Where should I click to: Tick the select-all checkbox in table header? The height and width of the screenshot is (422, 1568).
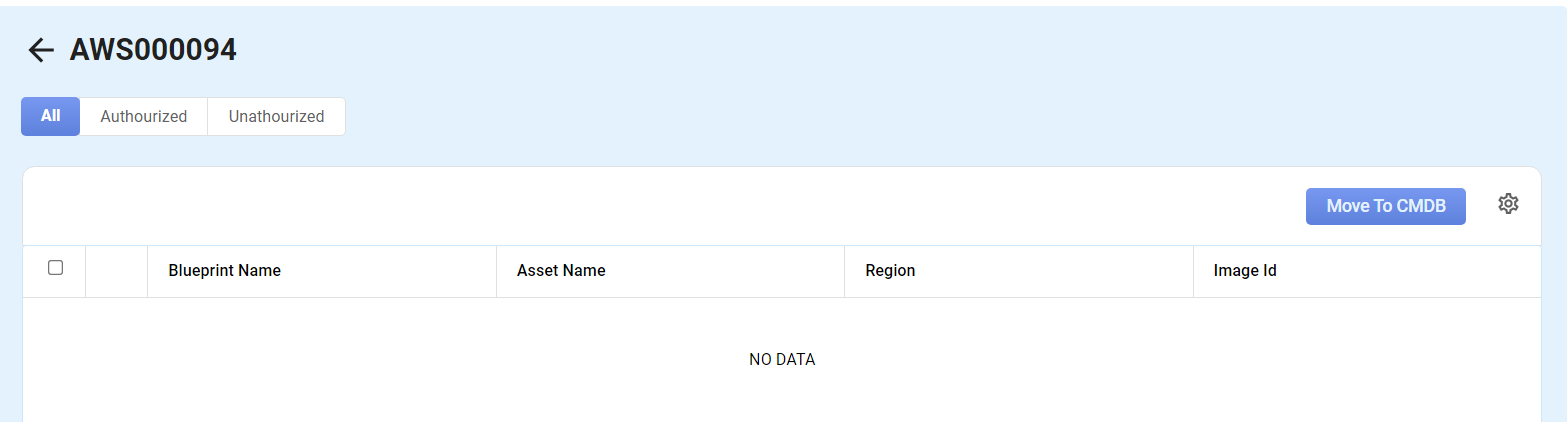pyautogui.click(x=56, y=268)
